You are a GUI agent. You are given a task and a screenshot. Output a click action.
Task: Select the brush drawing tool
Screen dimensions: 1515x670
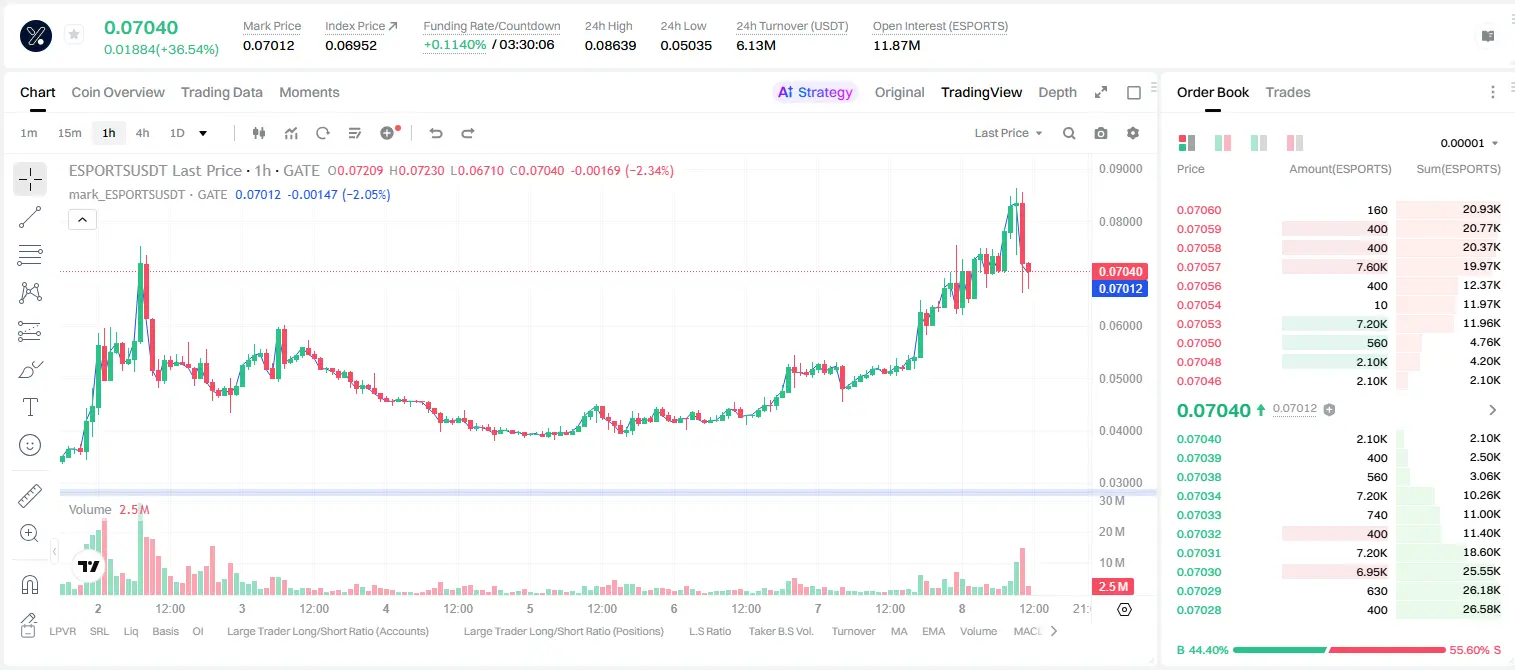click(x=30, y=369)
